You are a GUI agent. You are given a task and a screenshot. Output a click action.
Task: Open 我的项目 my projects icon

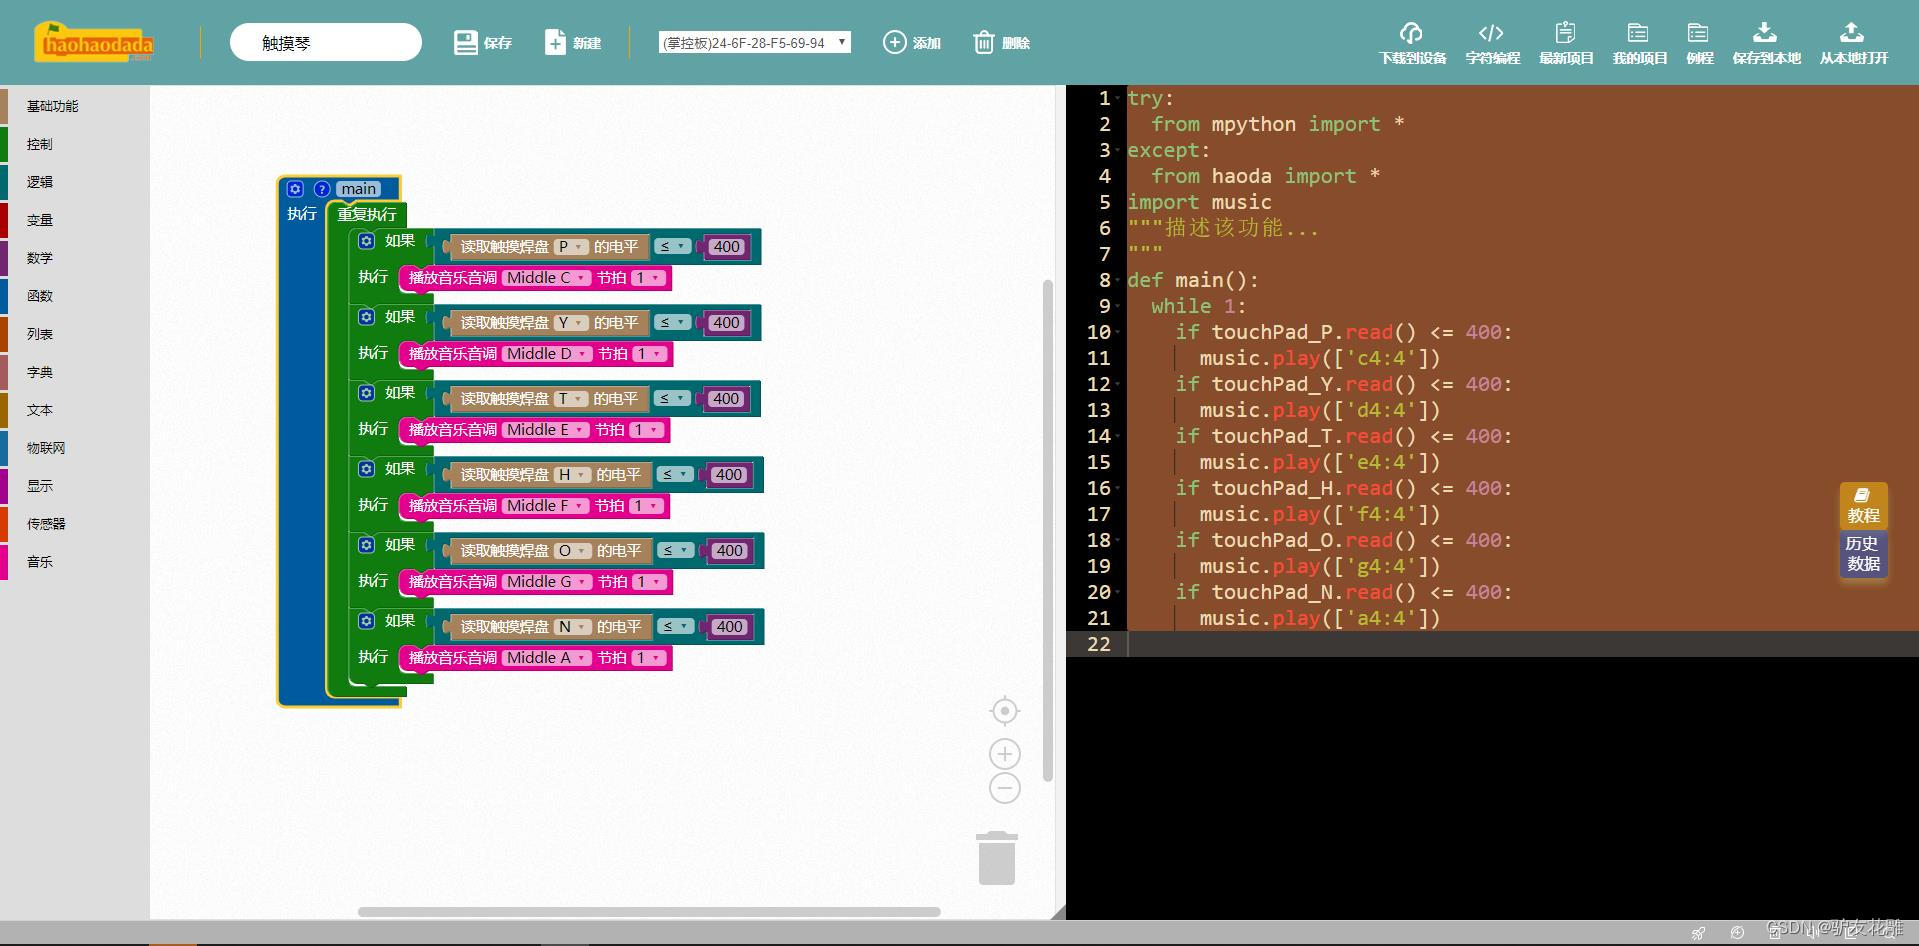pos(1638,33)
